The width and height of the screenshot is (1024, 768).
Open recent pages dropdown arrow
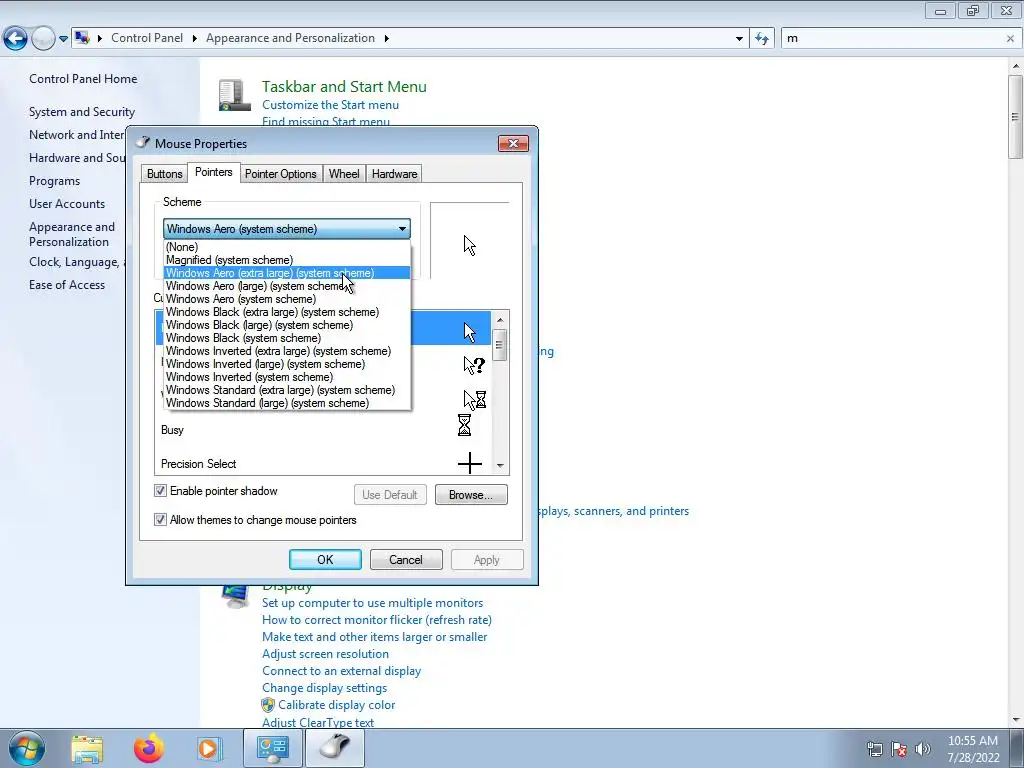(63, 39)
